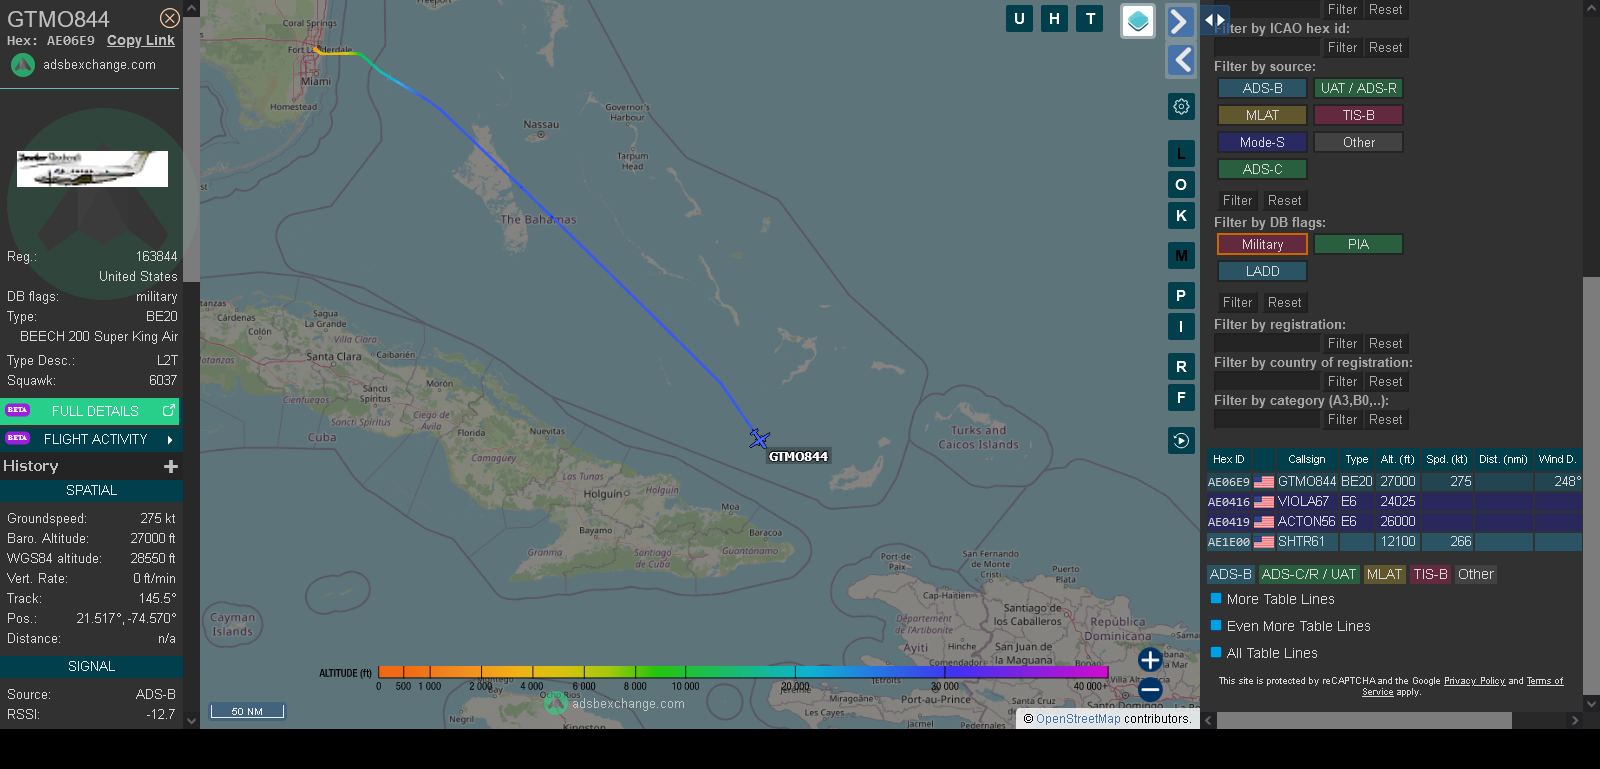This screenshot has height=769, width=1600.
Task: Reset the category filter
Action: pyautogui.click(x=1385, y=419)
